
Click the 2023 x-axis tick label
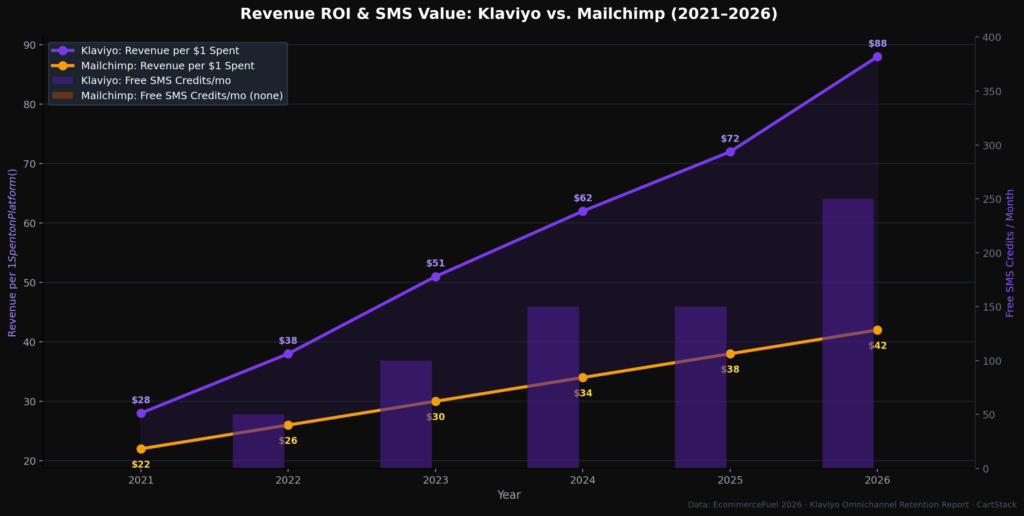click(x=436, y=480)
